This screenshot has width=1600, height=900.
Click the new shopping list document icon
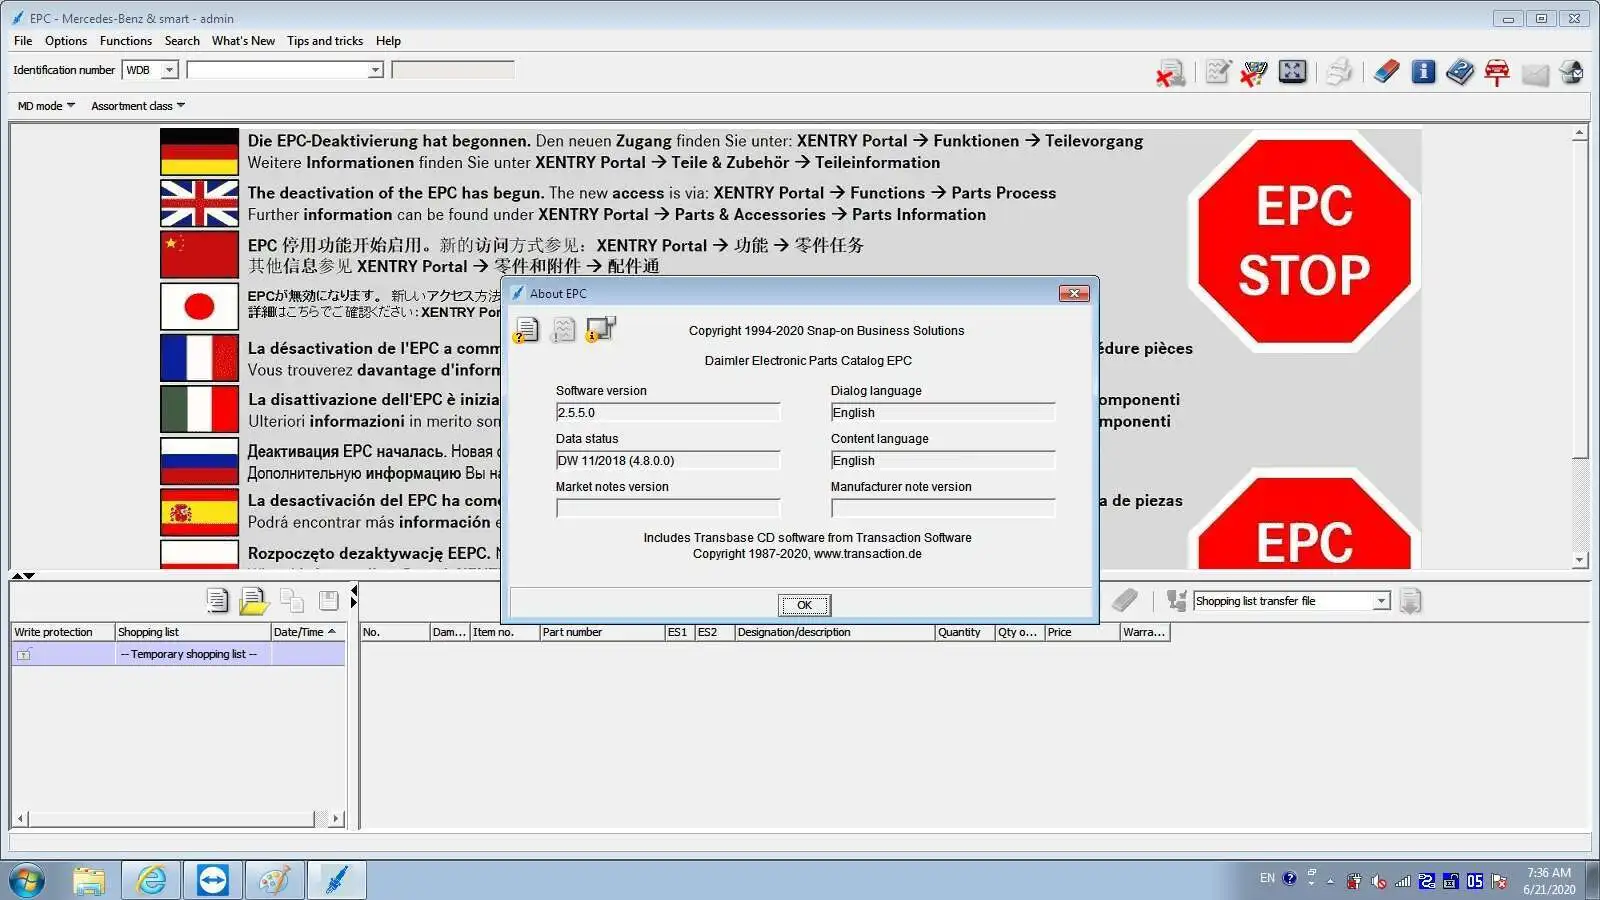coord(217,600)
